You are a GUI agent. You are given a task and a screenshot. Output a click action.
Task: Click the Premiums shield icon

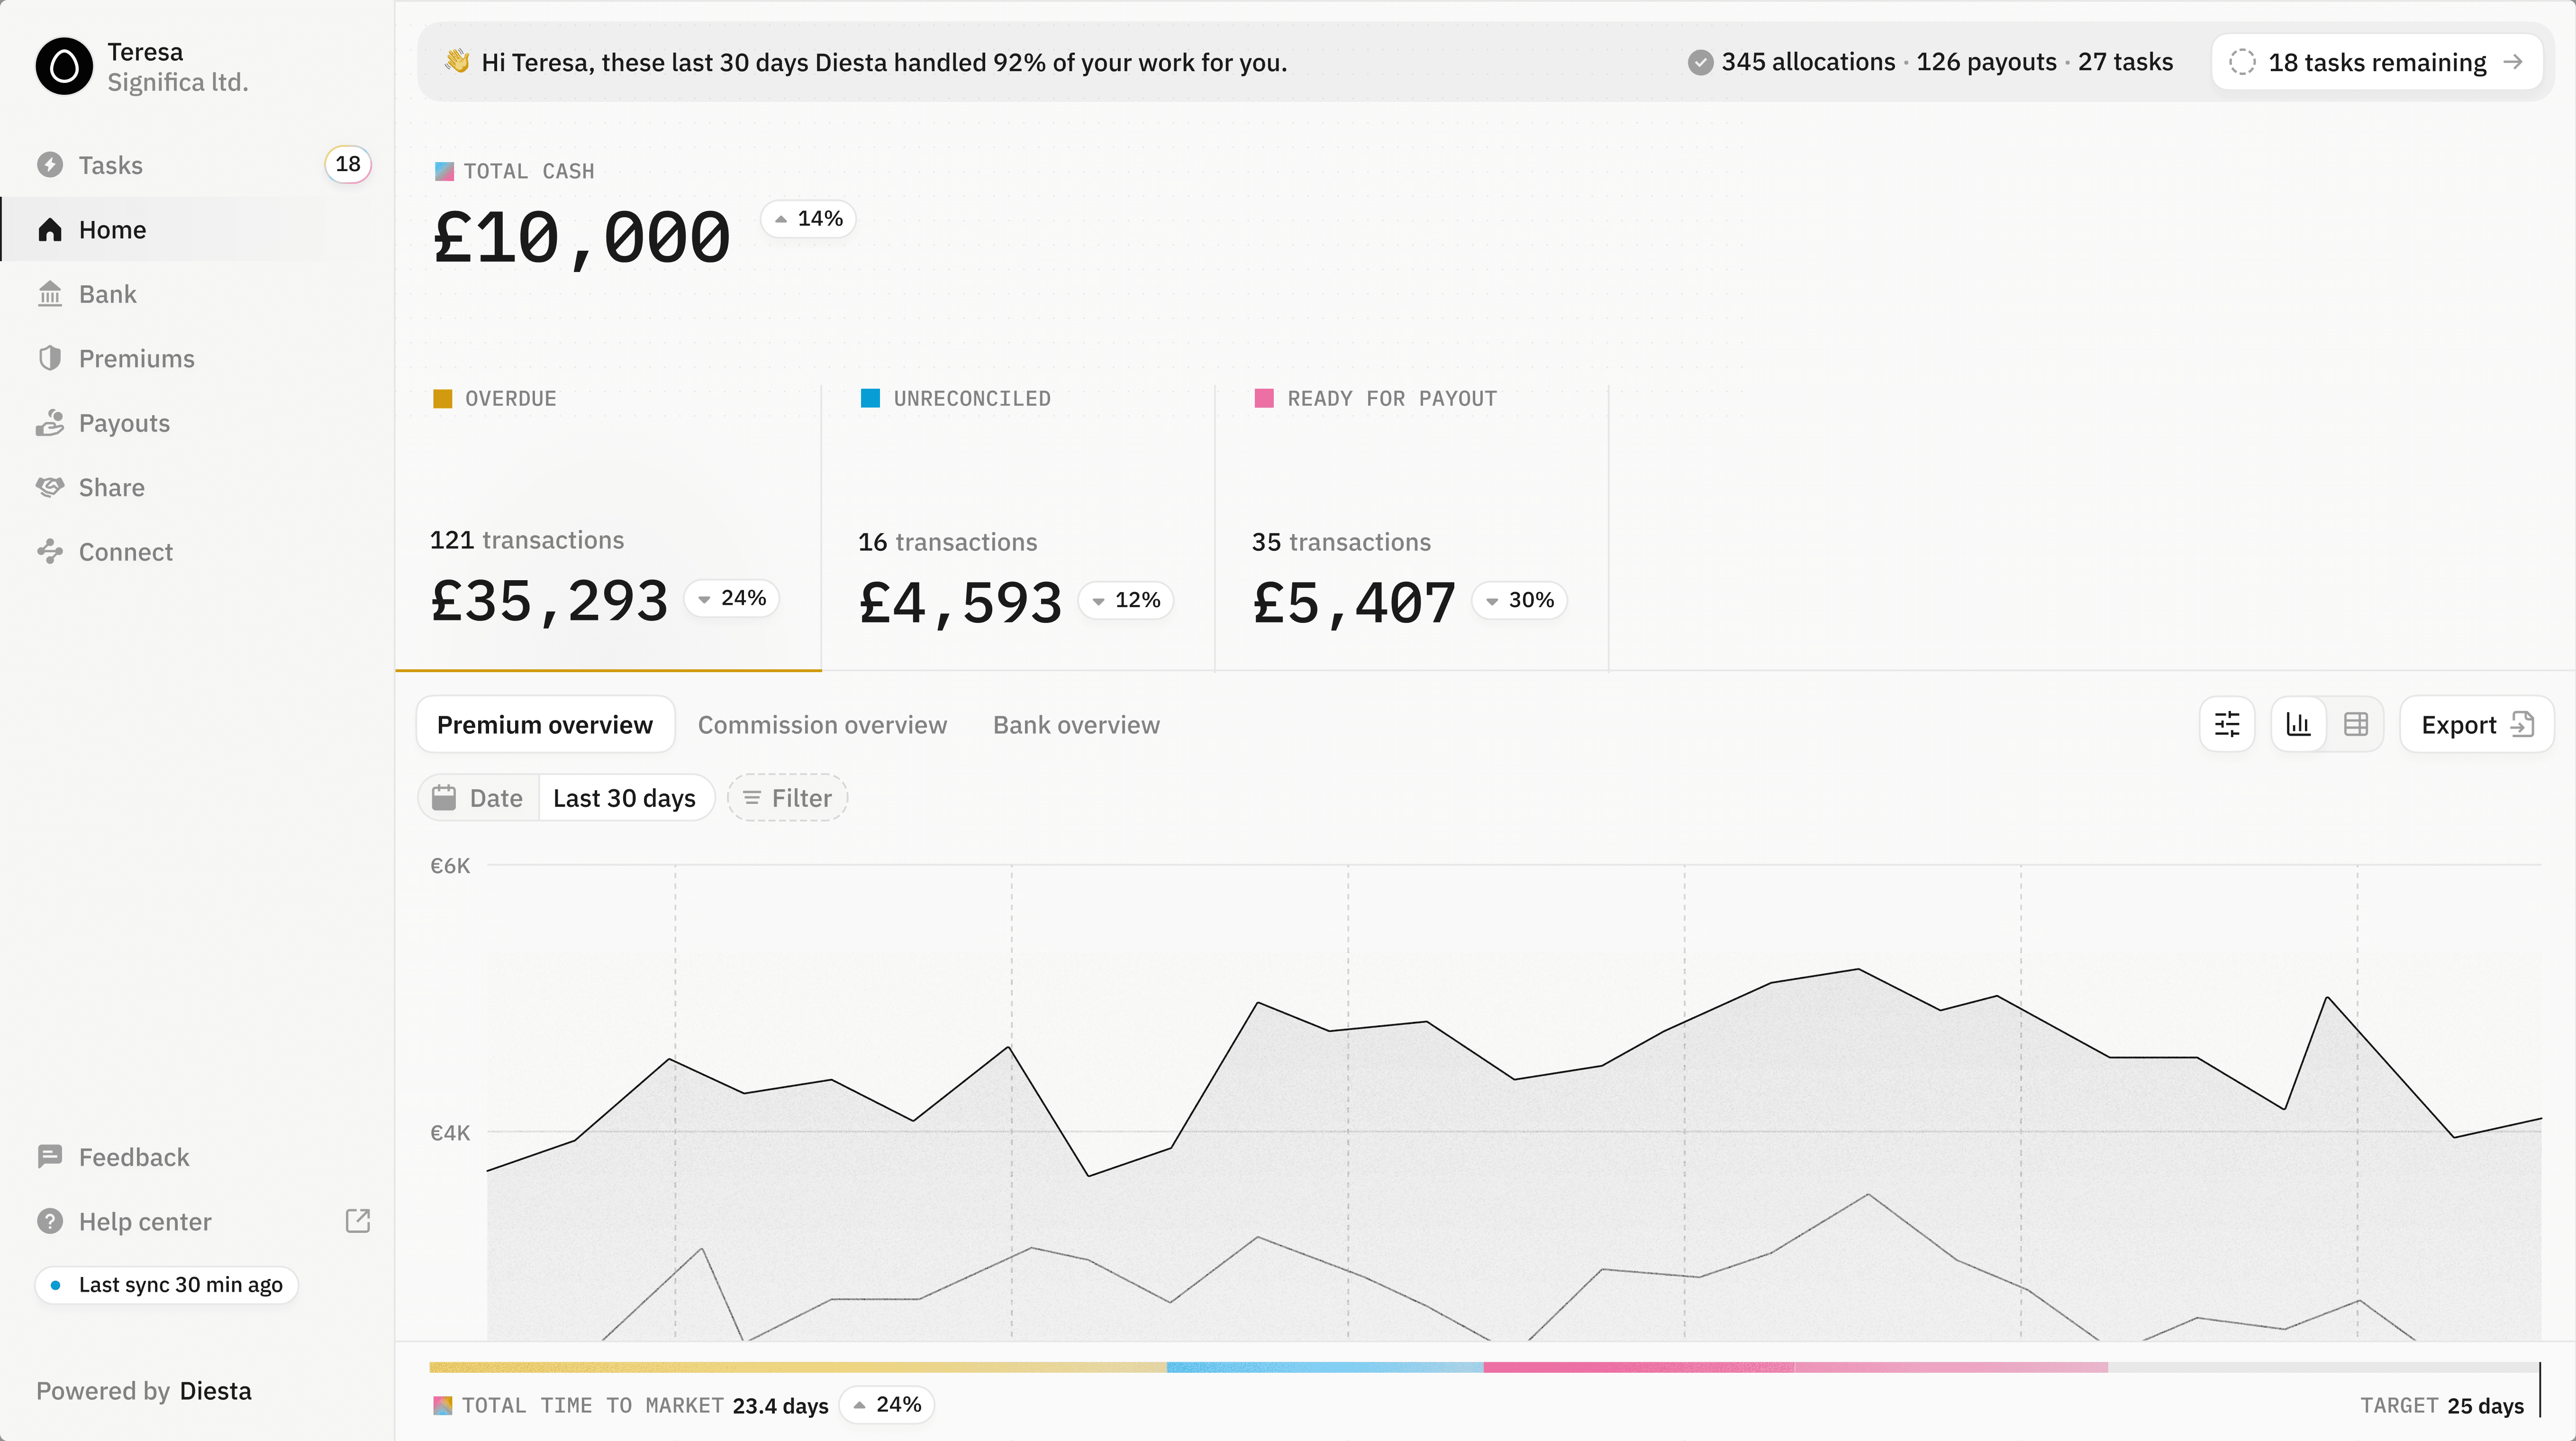pos(50,359)
